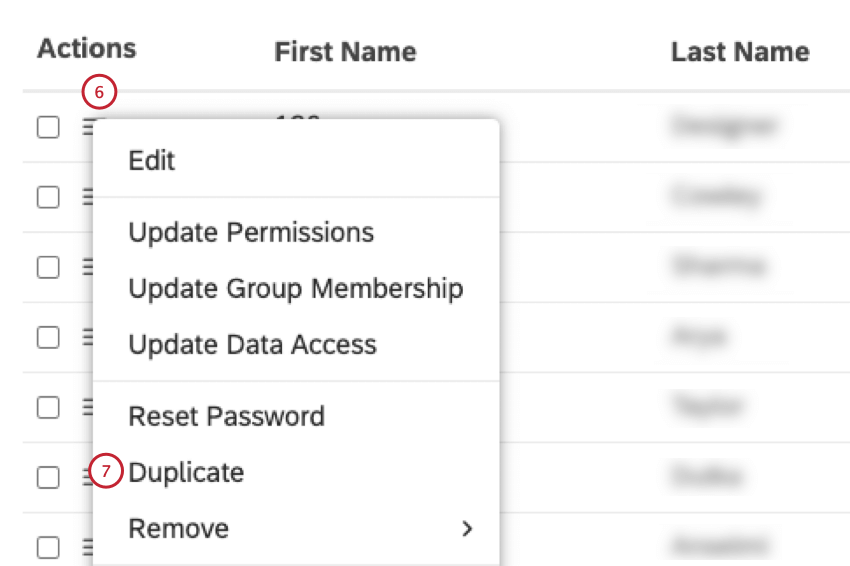Choose Update Data Access option
Screen dimensions: 850x566
(x=252, y=344)
